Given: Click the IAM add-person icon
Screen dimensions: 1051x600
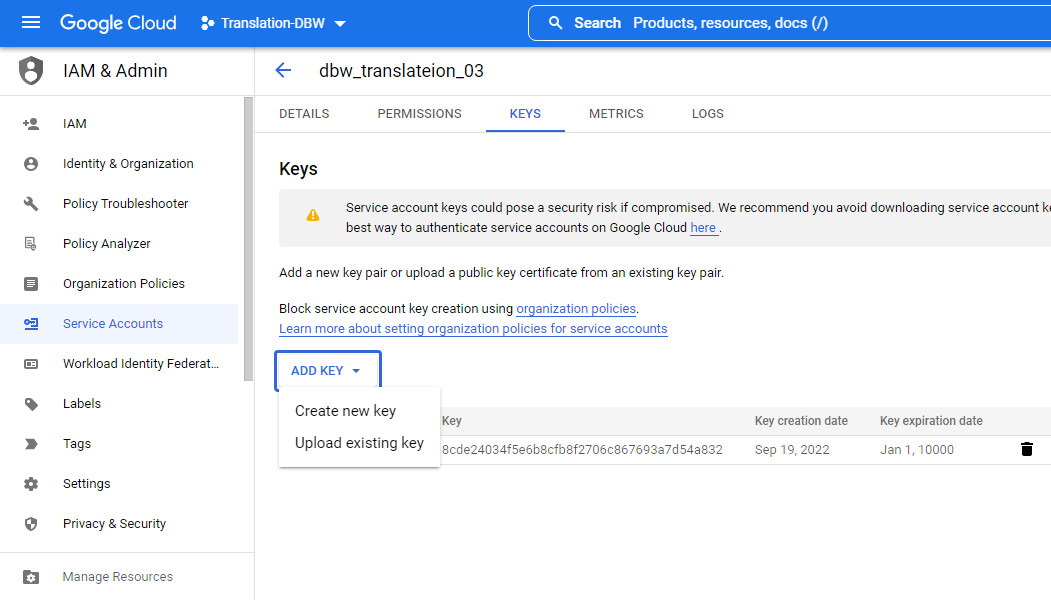Looking at the screenshot, I should point(31,123).
